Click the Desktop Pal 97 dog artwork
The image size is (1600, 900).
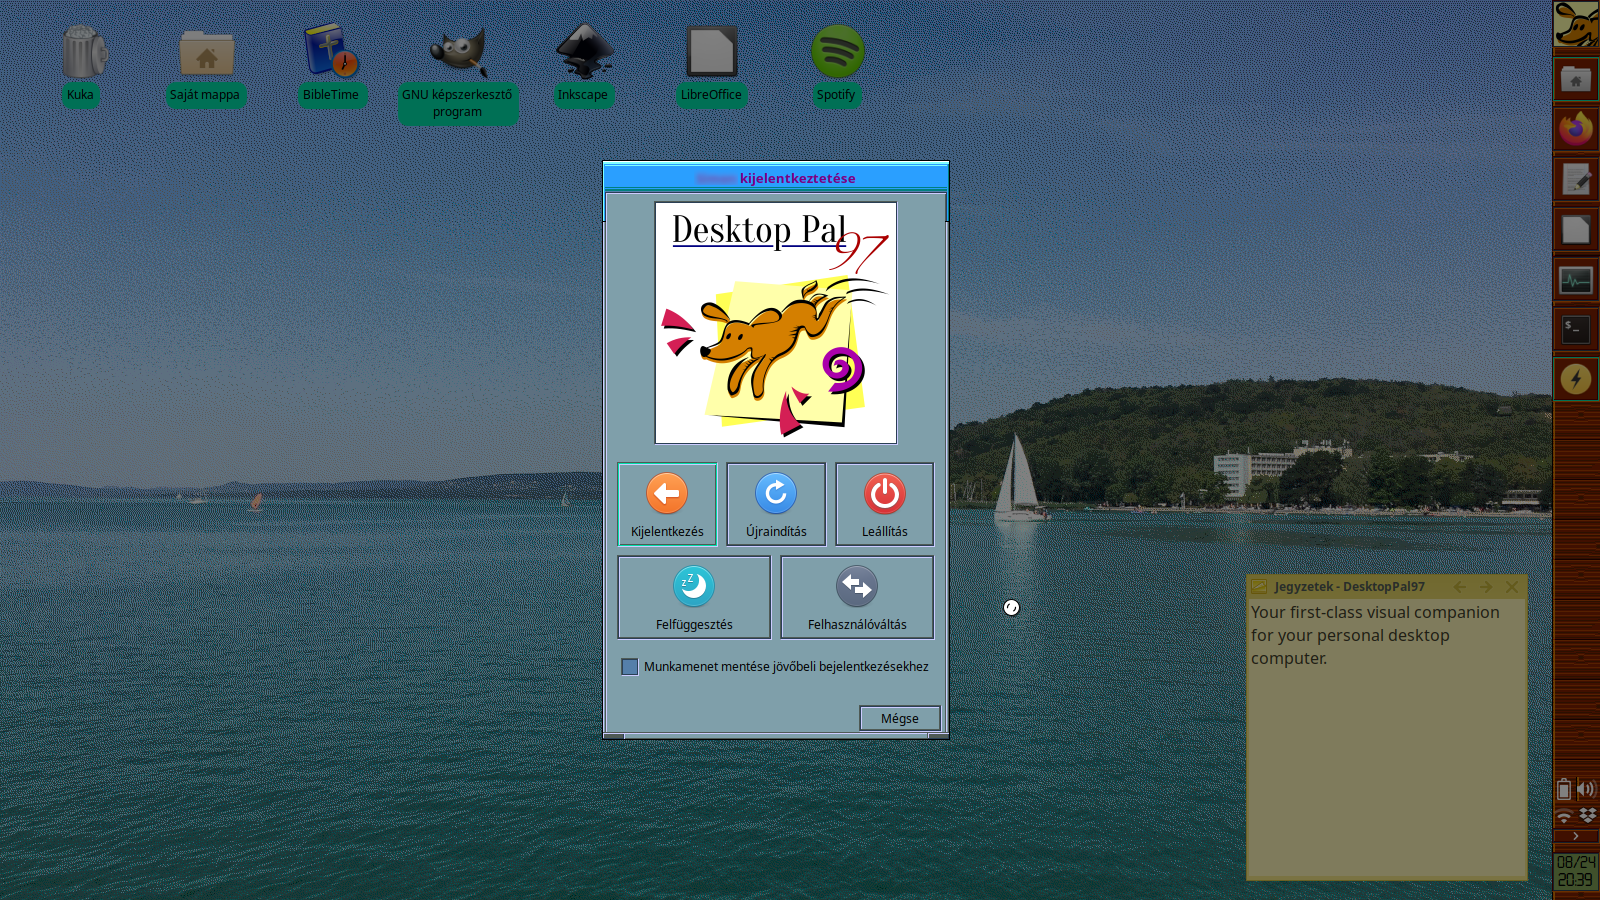[x=776, y=323]
